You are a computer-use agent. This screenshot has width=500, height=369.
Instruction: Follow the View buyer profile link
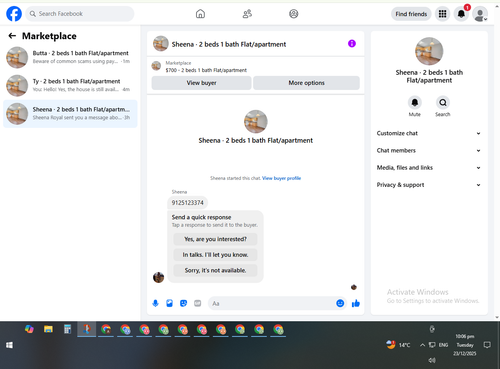281,178
